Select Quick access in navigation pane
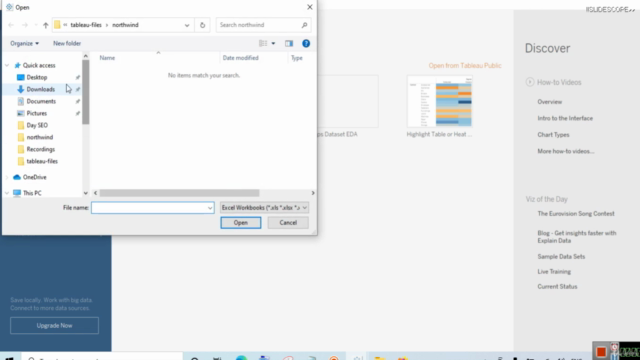 (39, 65)
